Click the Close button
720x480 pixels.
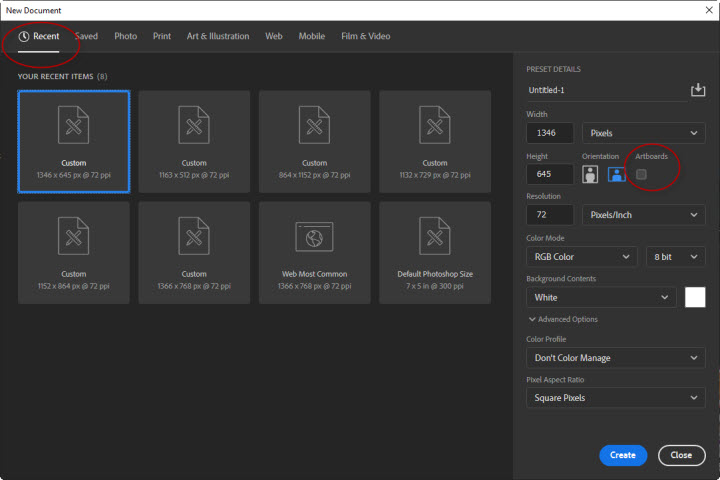(x=681, y=455)
